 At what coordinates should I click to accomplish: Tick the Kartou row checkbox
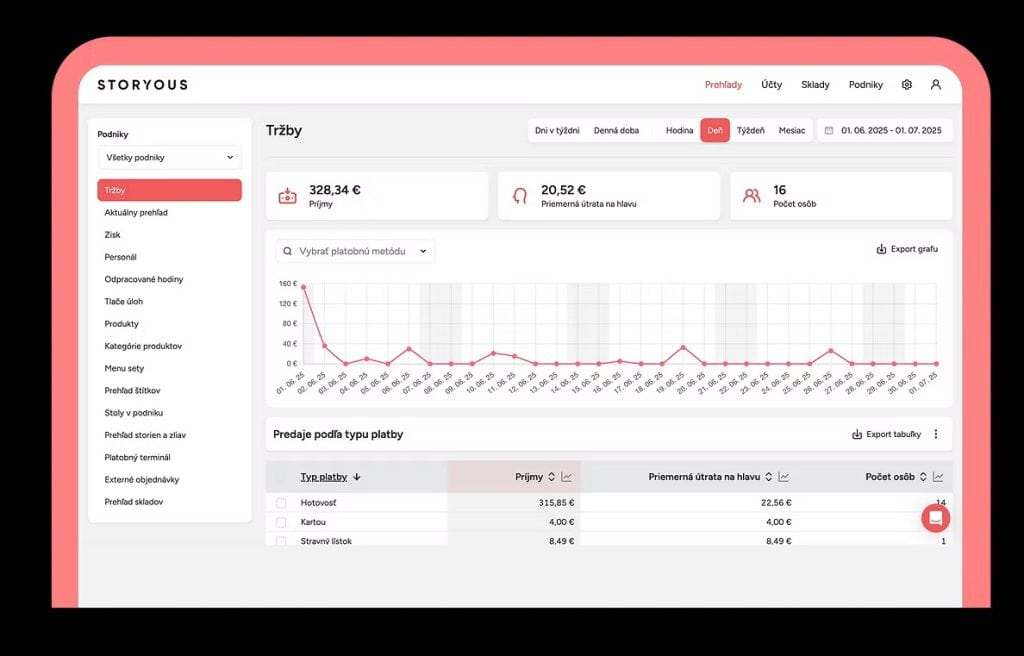(x=281, y=522)
